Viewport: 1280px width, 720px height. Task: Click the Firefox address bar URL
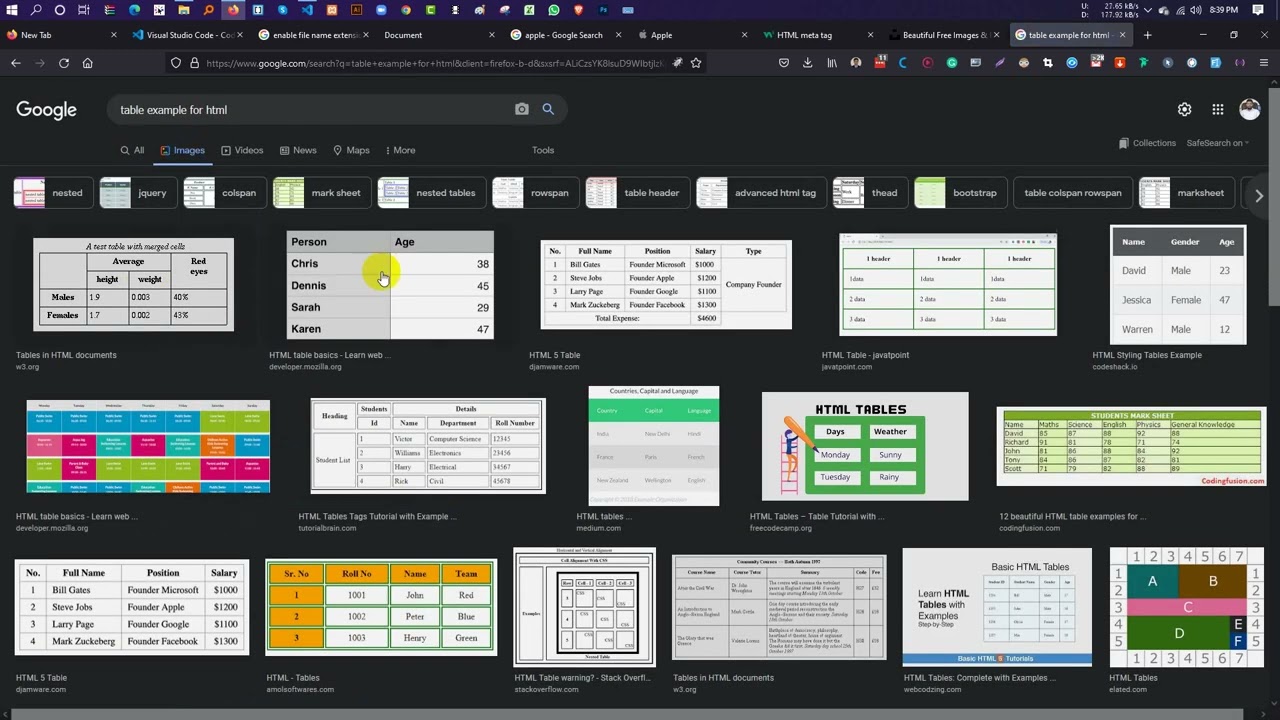(x=435, y=63)
